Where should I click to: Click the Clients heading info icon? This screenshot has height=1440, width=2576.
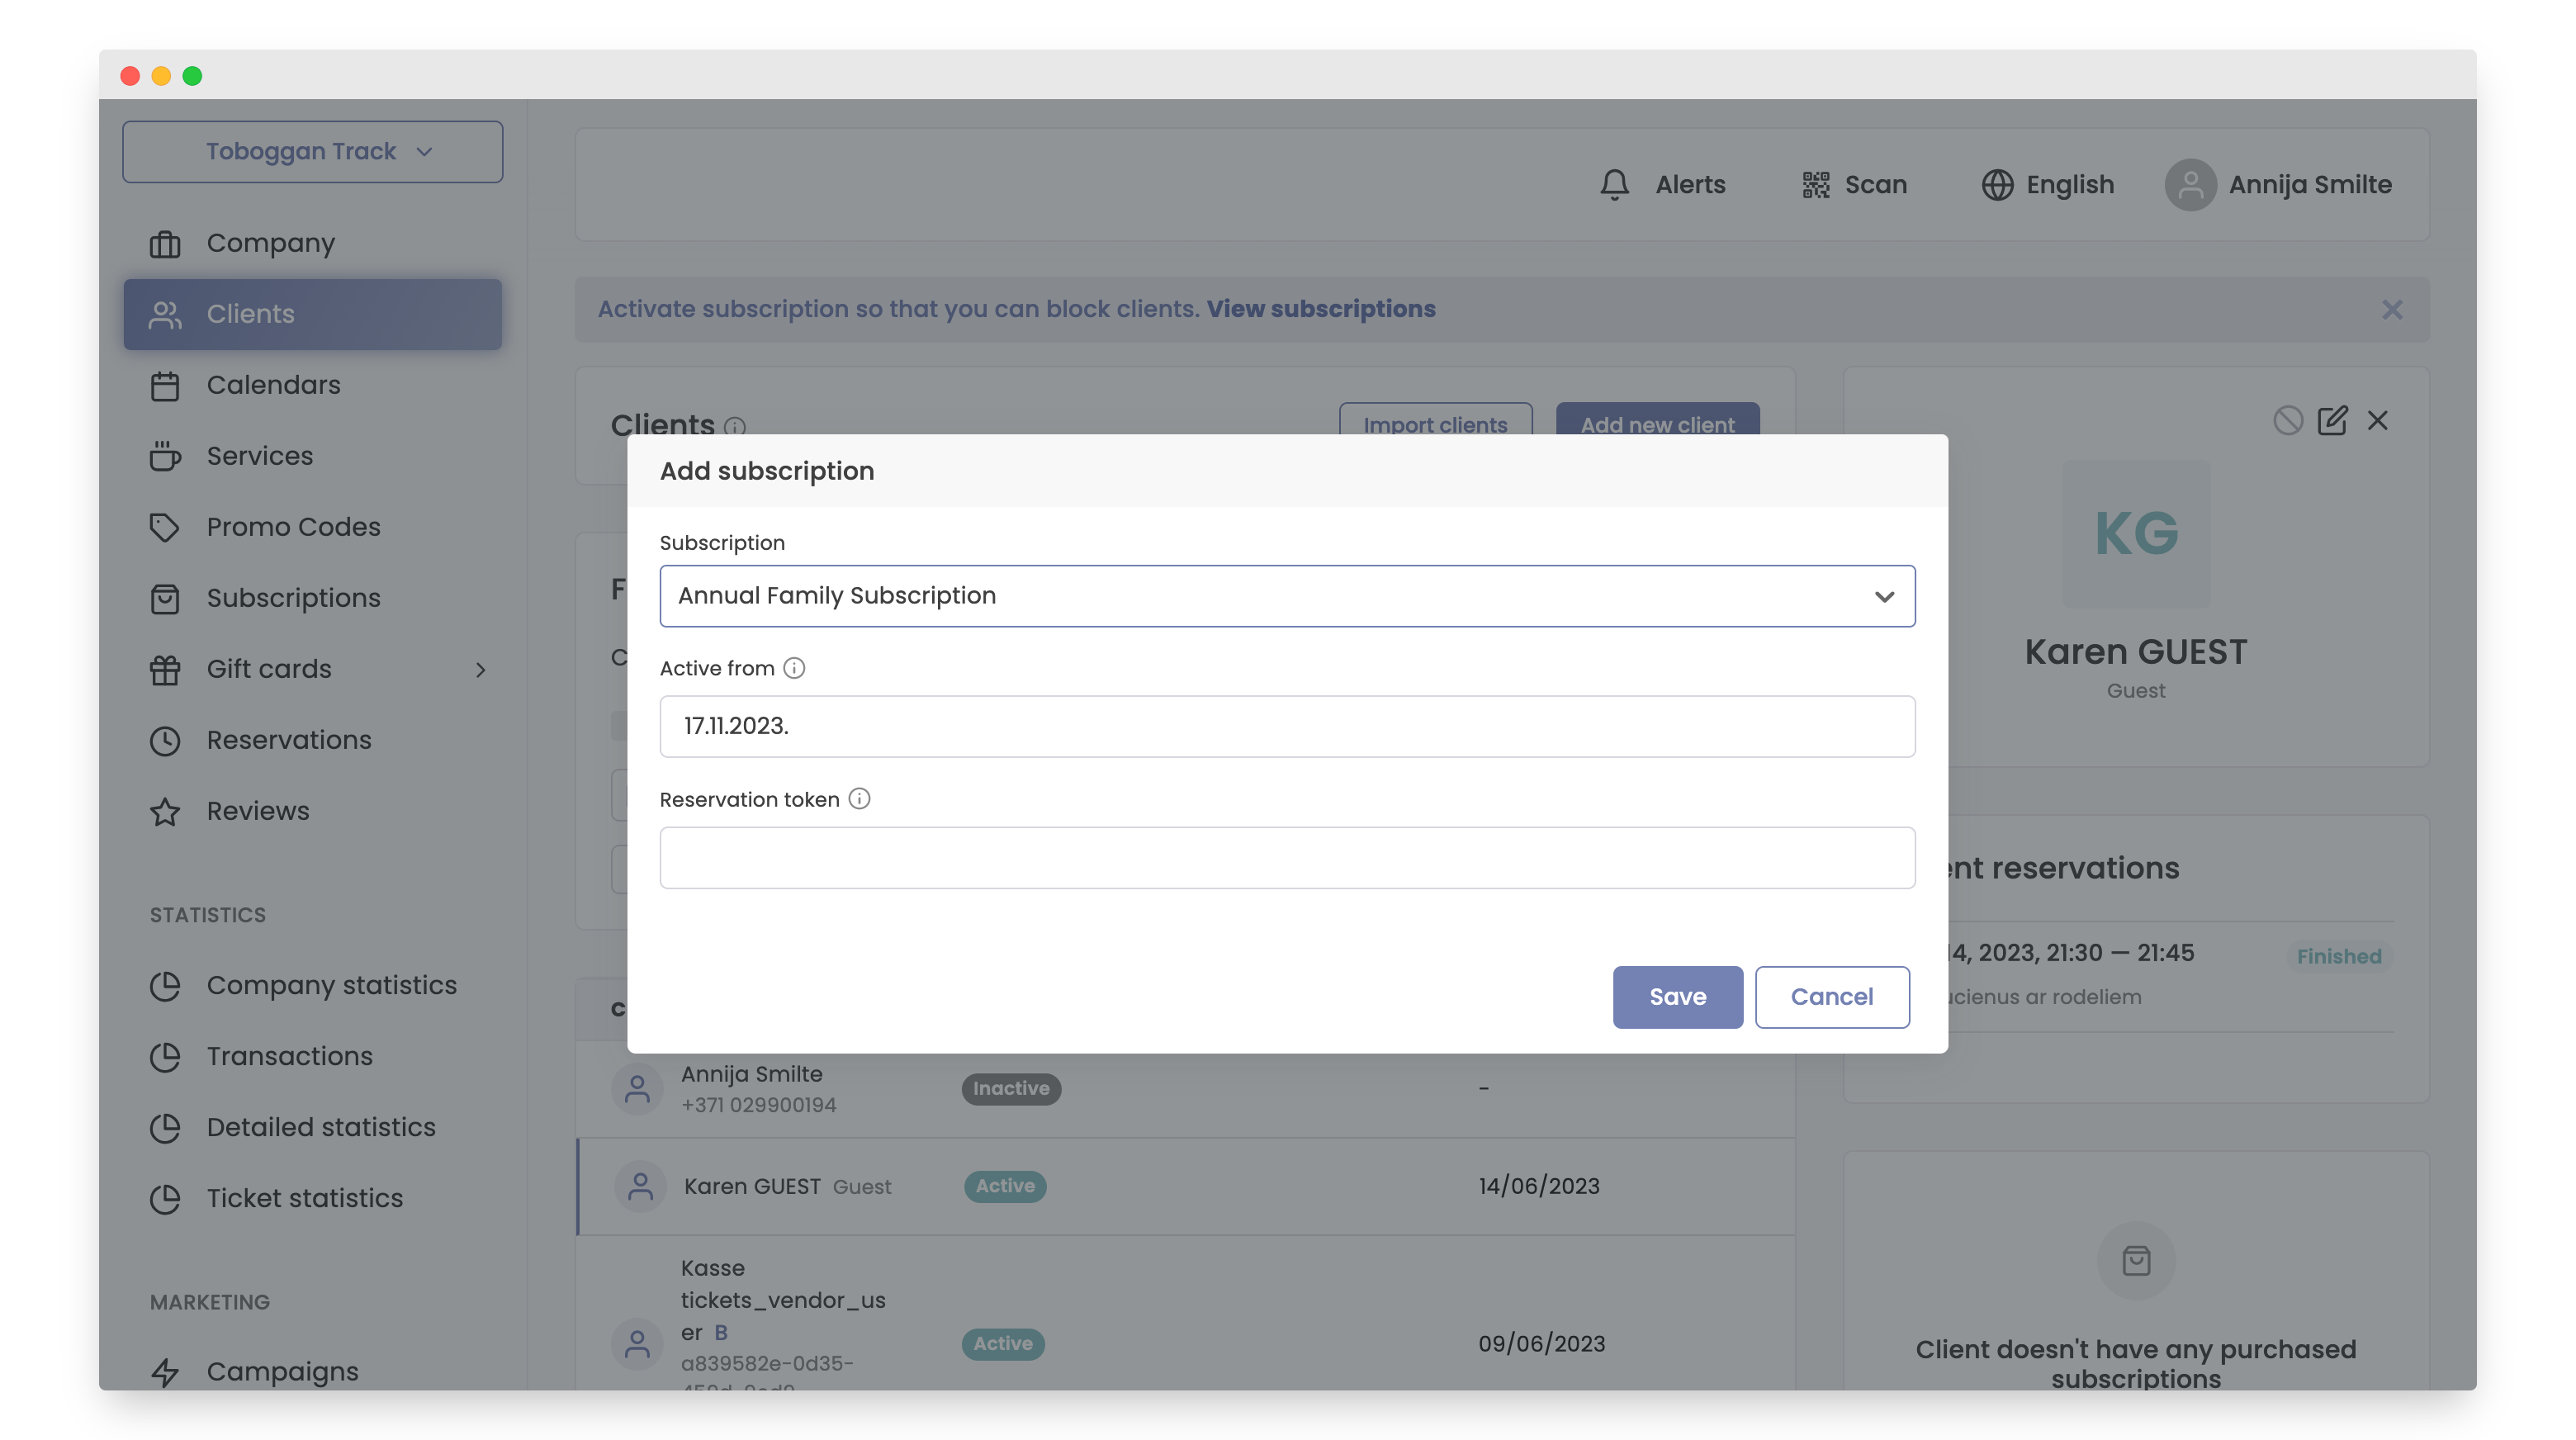point(735,427)
